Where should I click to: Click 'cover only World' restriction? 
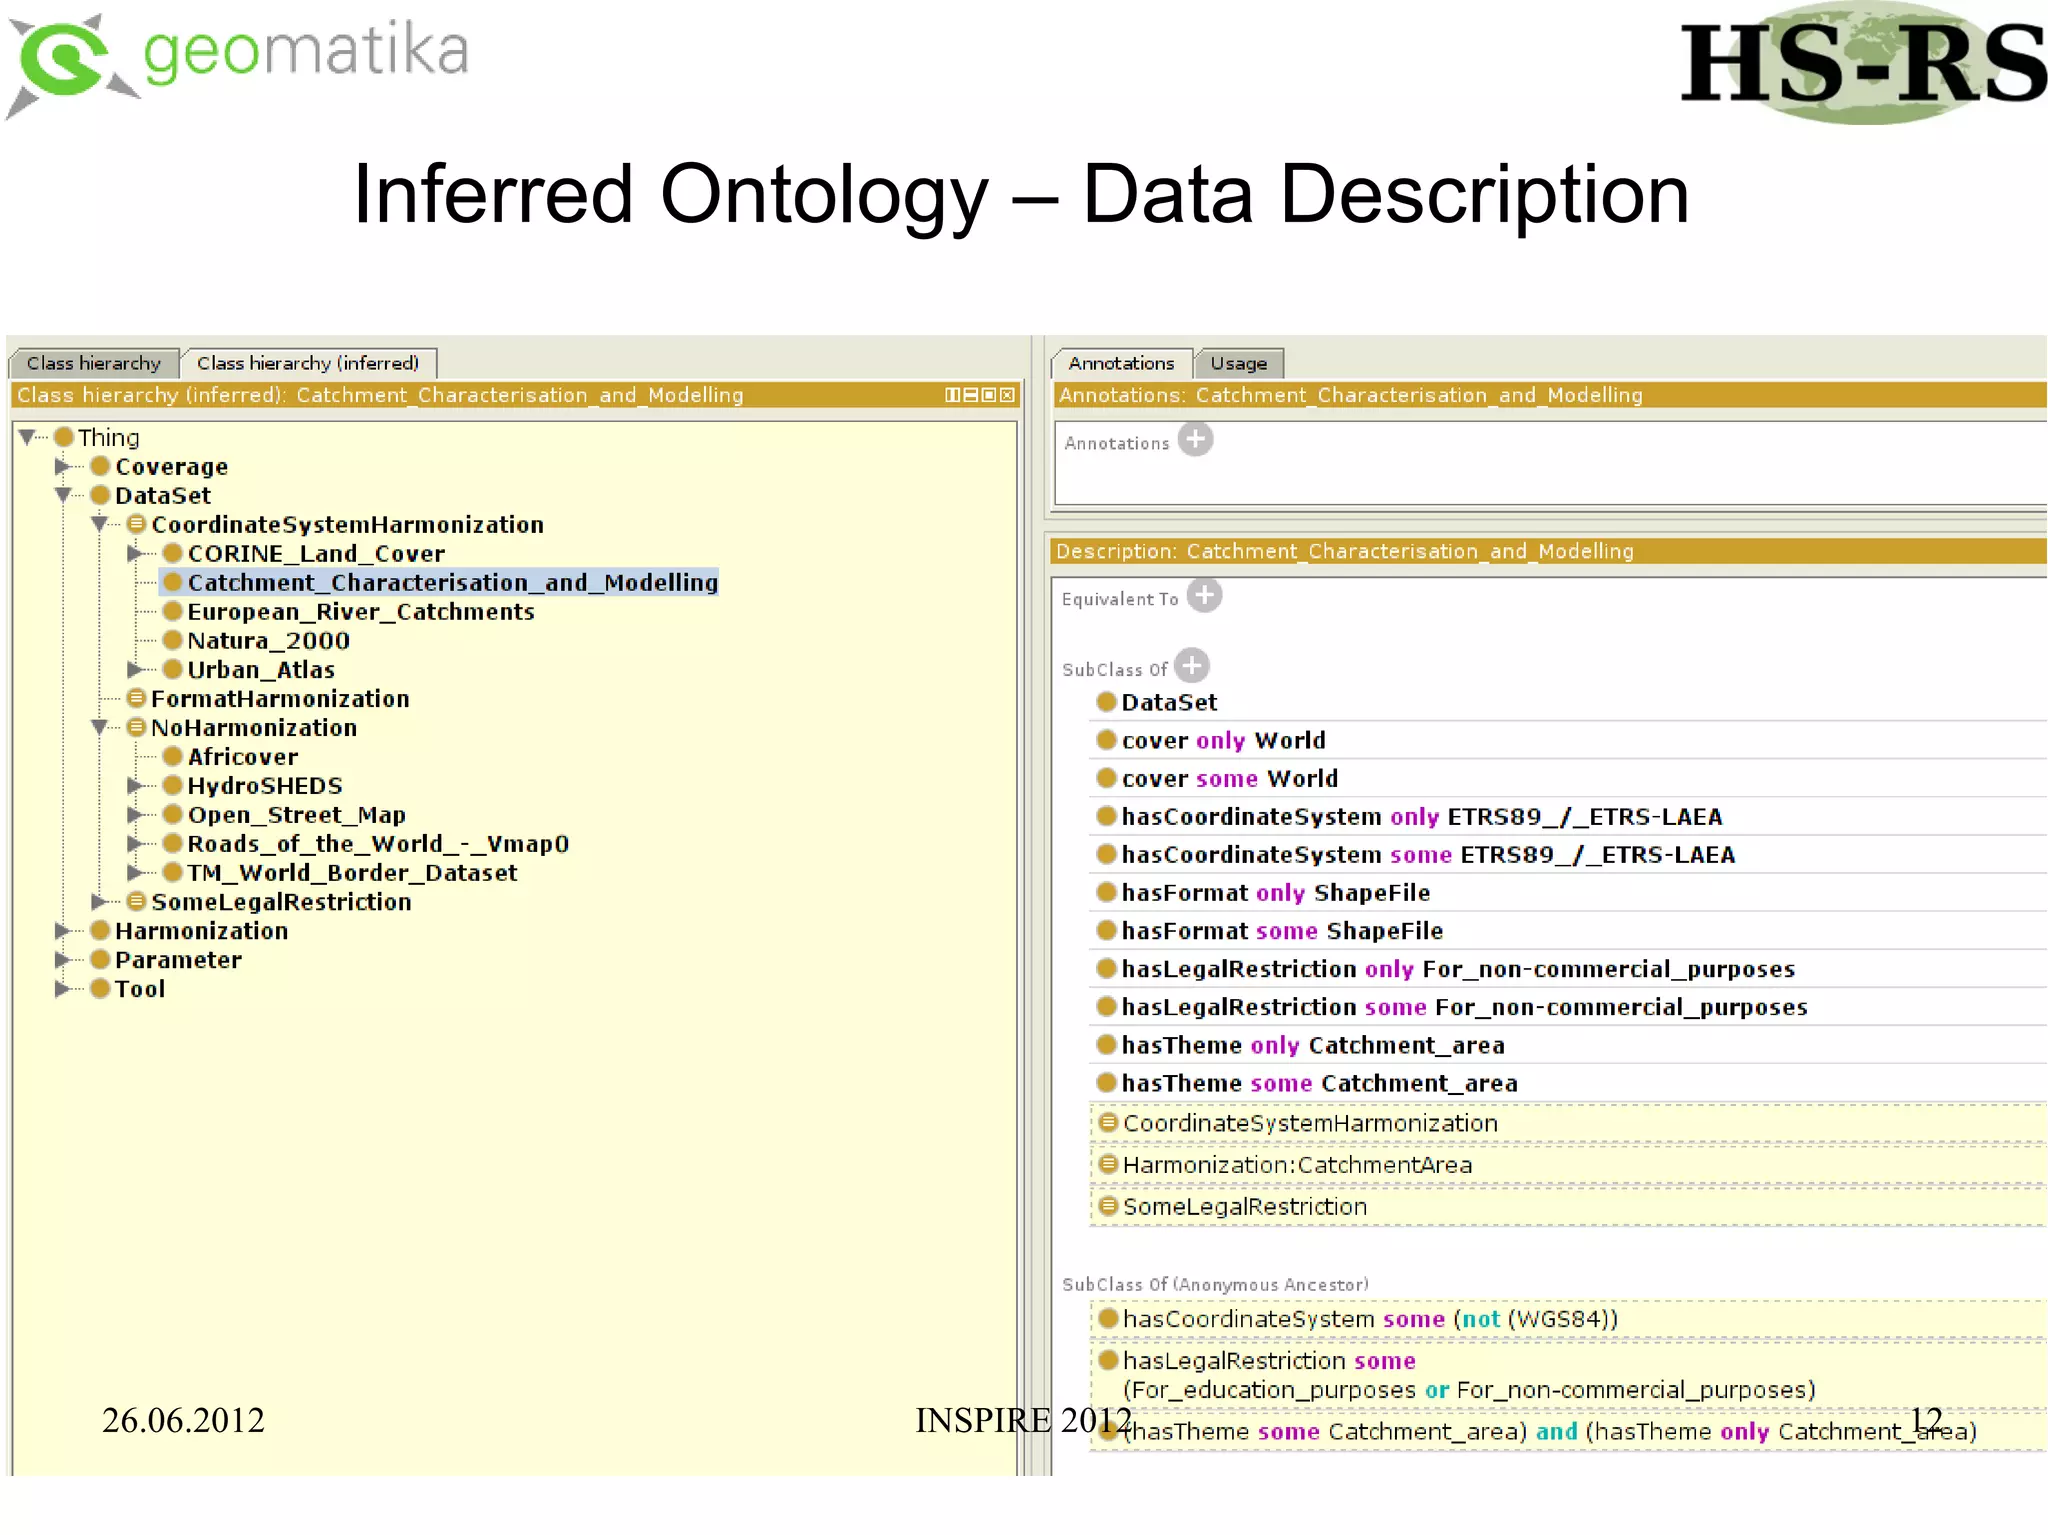click(x=1568, y=740)
